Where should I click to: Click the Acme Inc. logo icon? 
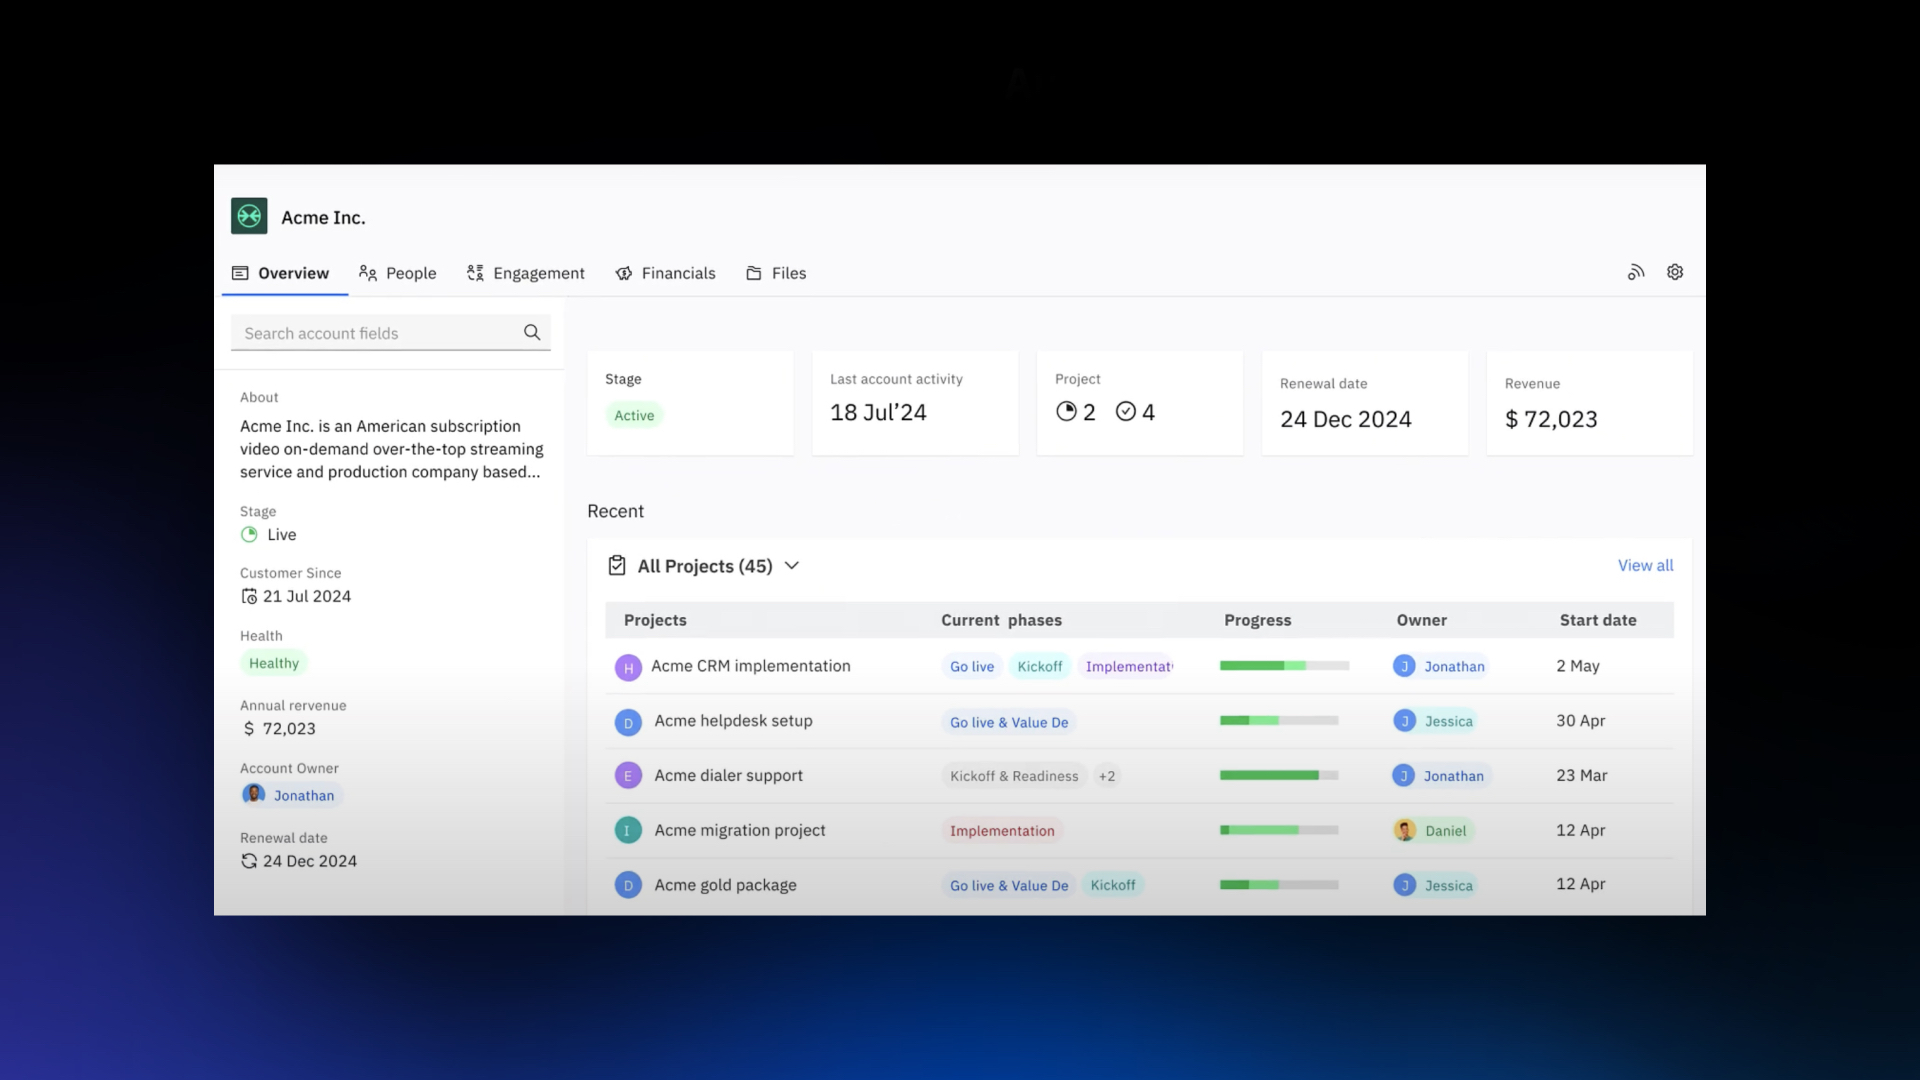249,216
